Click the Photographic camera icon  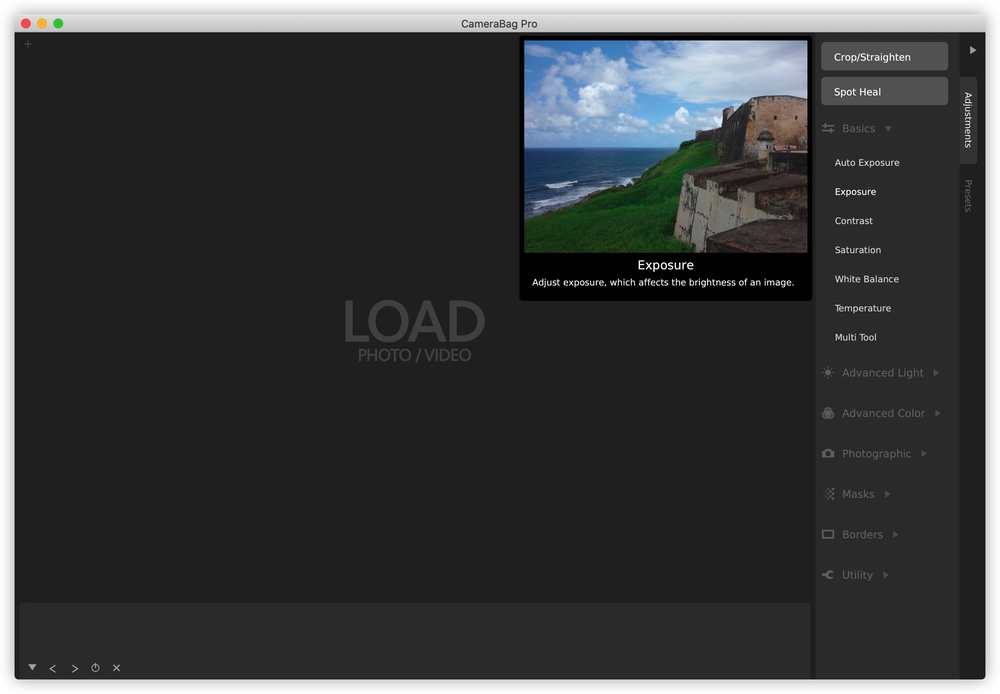828,454
